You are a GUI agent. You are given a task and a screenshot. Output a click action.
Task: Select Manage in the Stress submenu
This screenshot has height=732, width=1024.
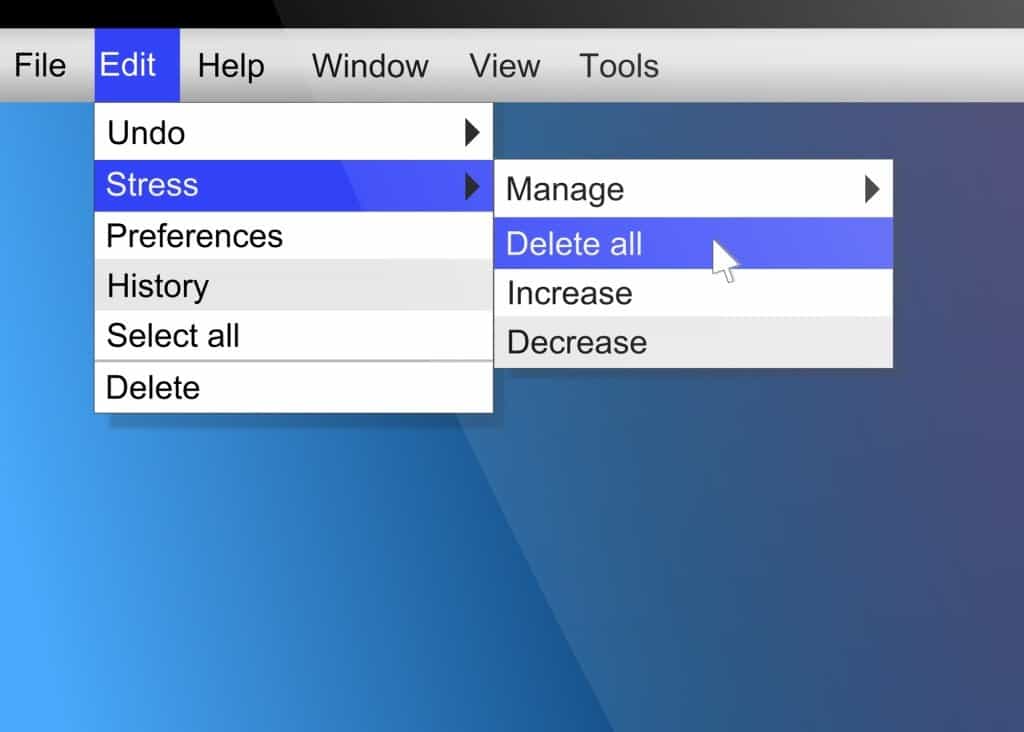click(565, 189)
